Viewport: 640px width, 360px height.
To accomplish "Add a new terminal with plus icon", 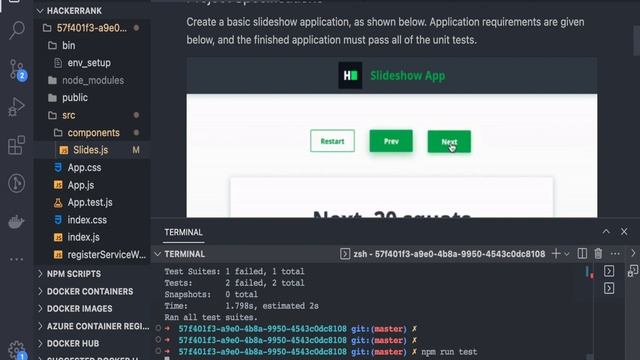I will click(x=556, y=253).
